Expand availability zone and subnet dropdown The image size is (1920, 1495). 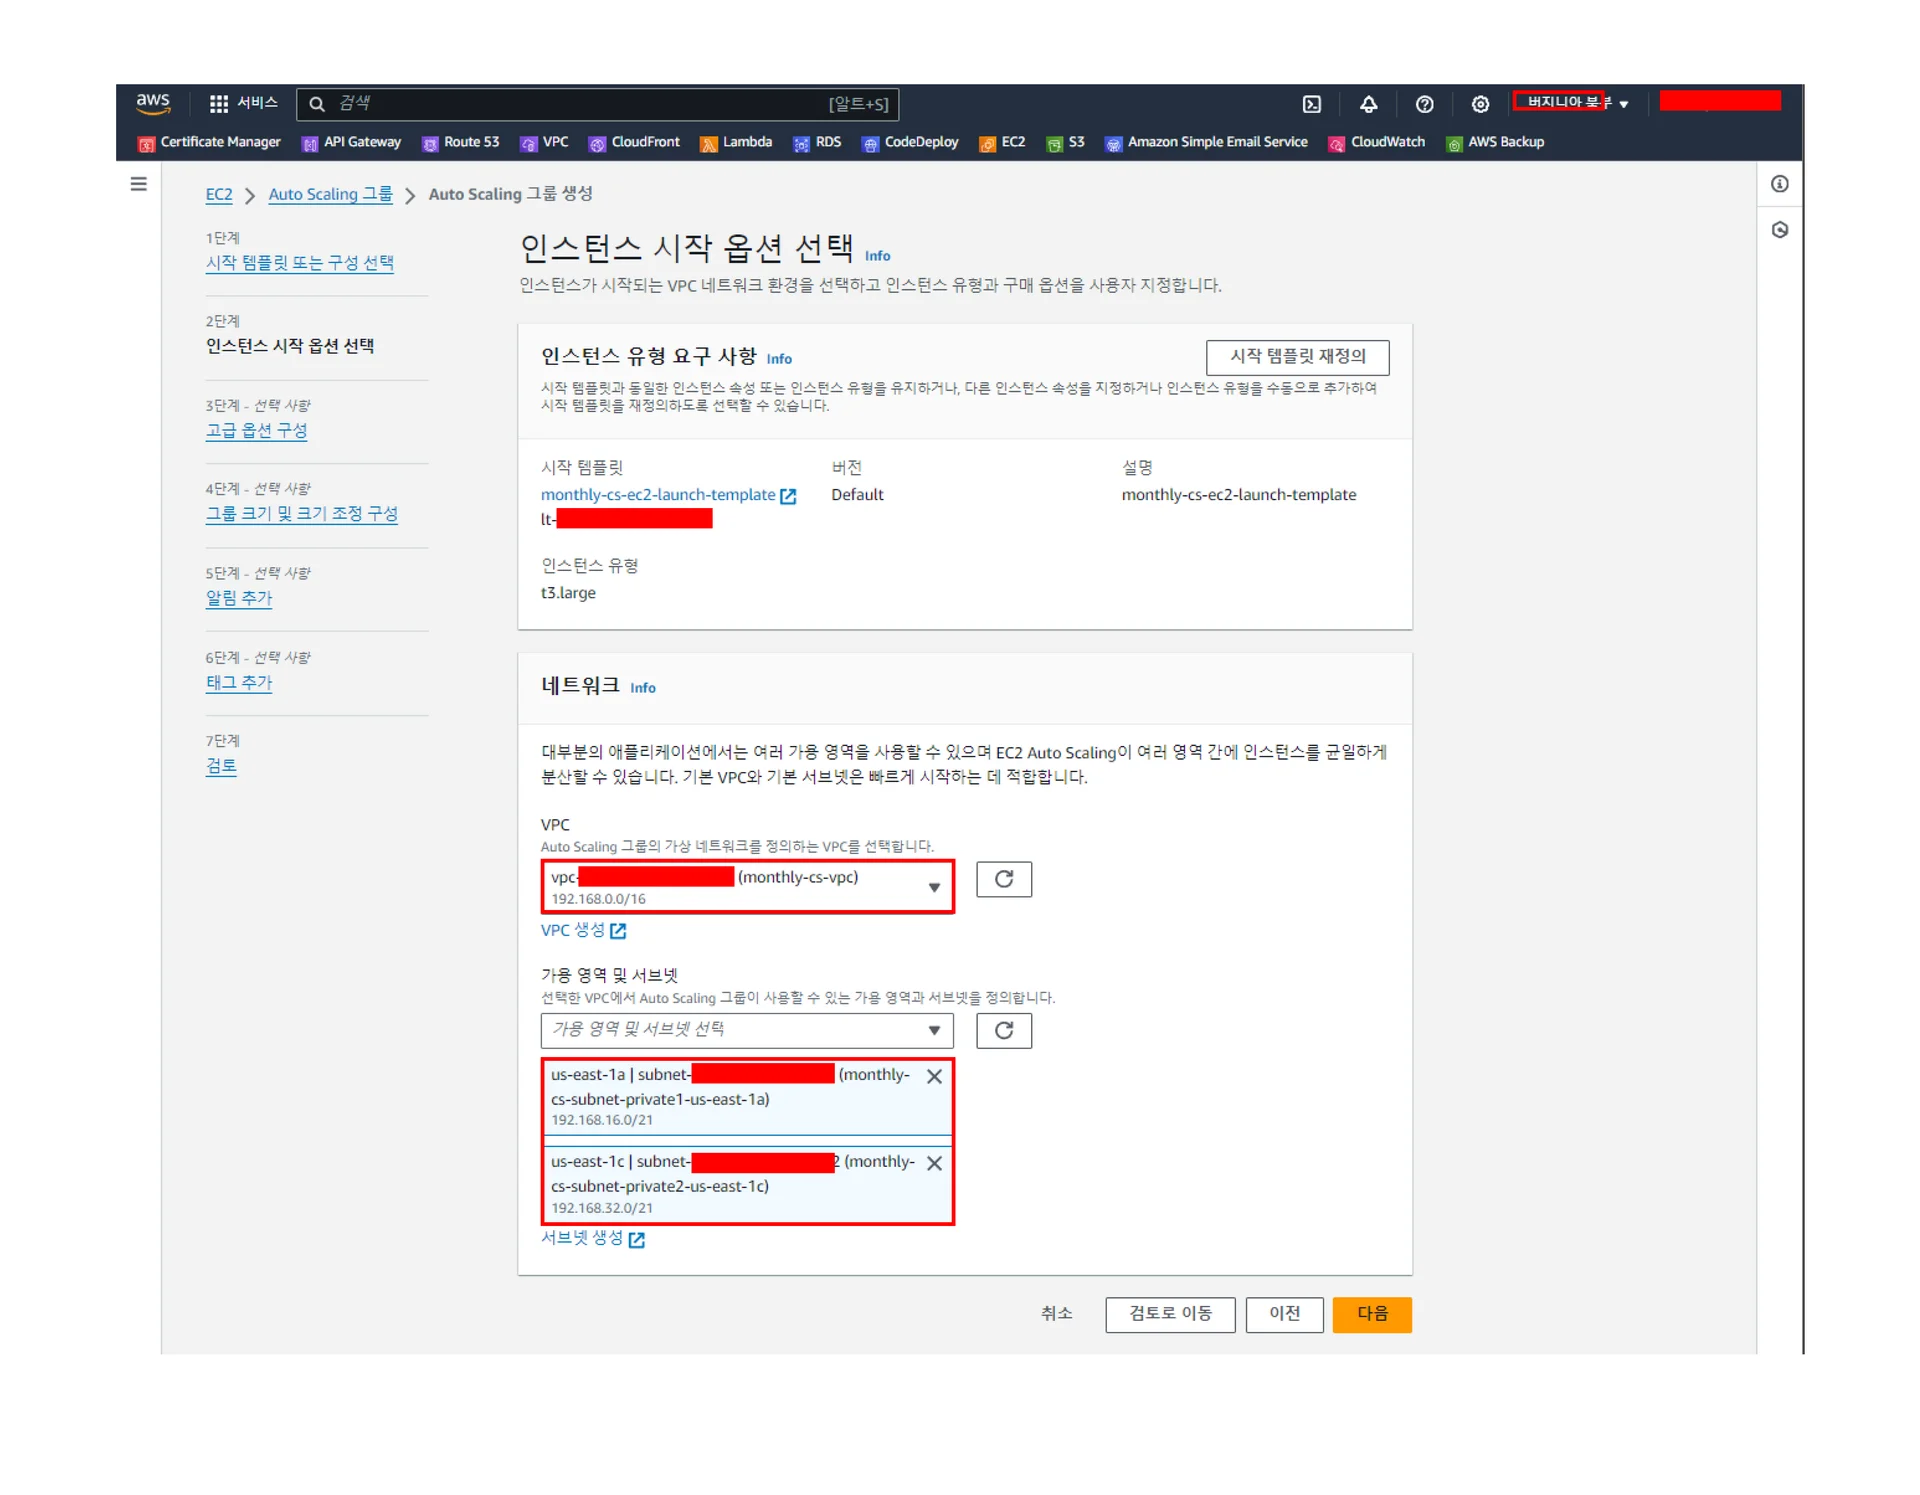tap(747, 1030)
